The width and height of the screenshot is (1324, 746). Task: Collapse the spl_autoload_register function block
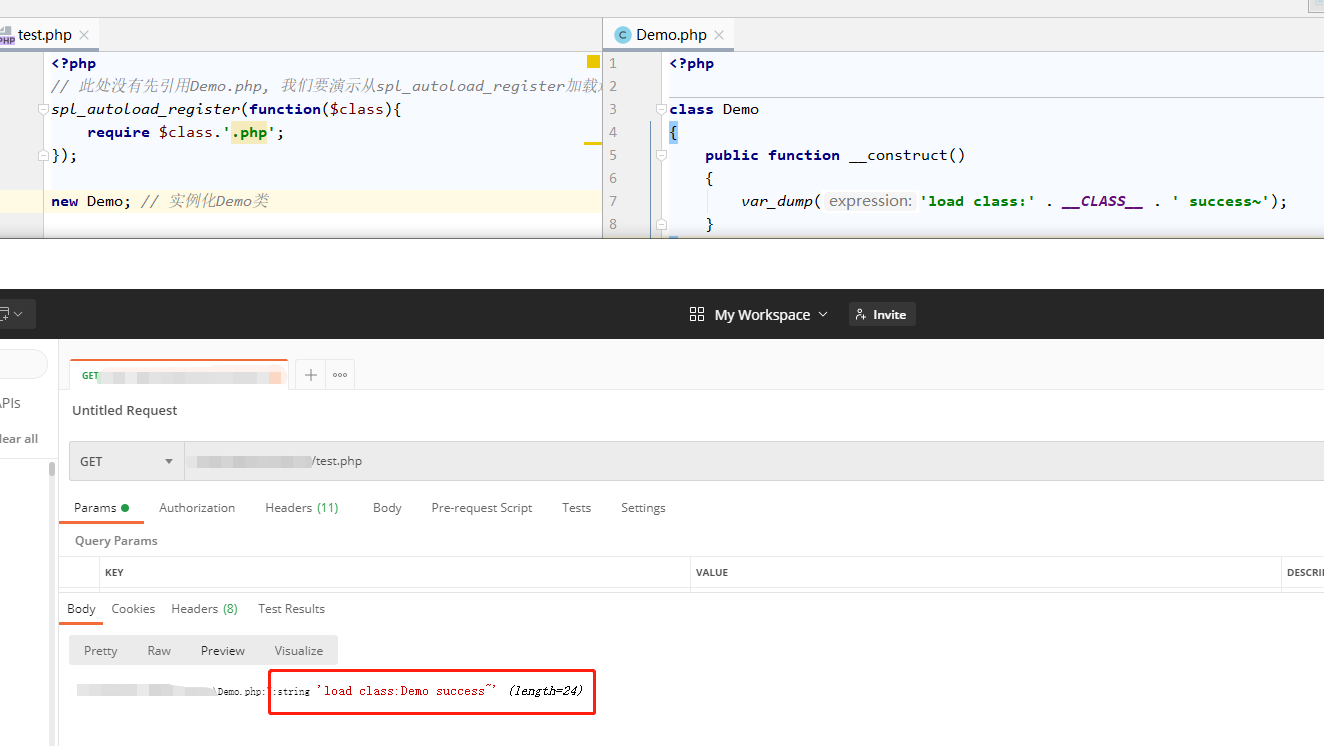click(x=42, y=109)
